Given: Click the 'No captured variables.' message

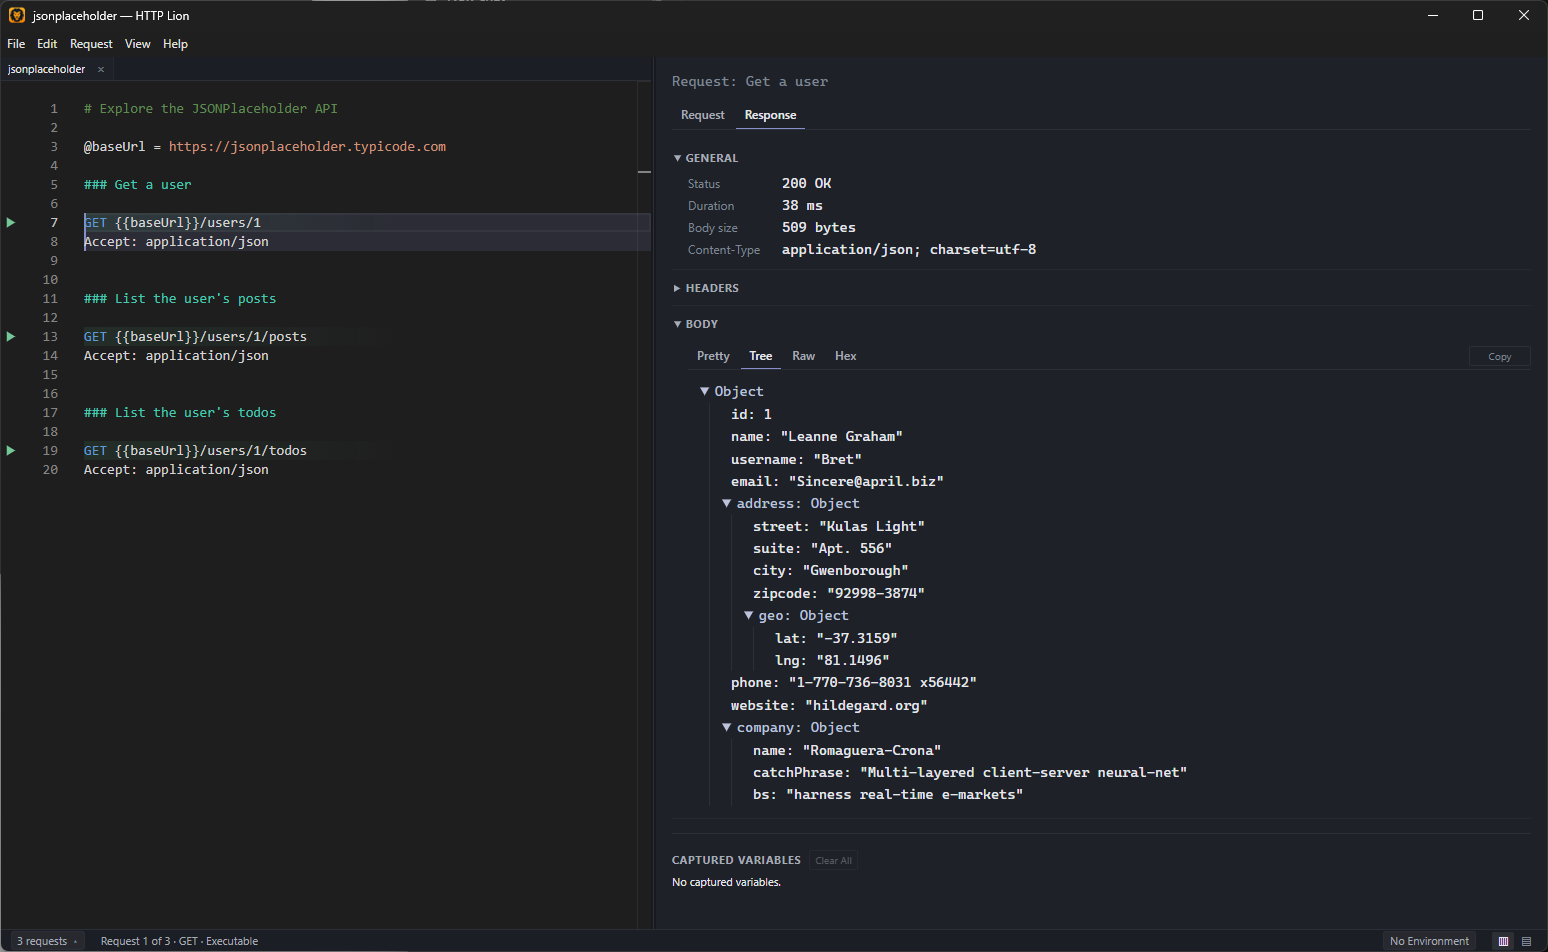Looking at the screenshot, I should click(x=726, y=882).
